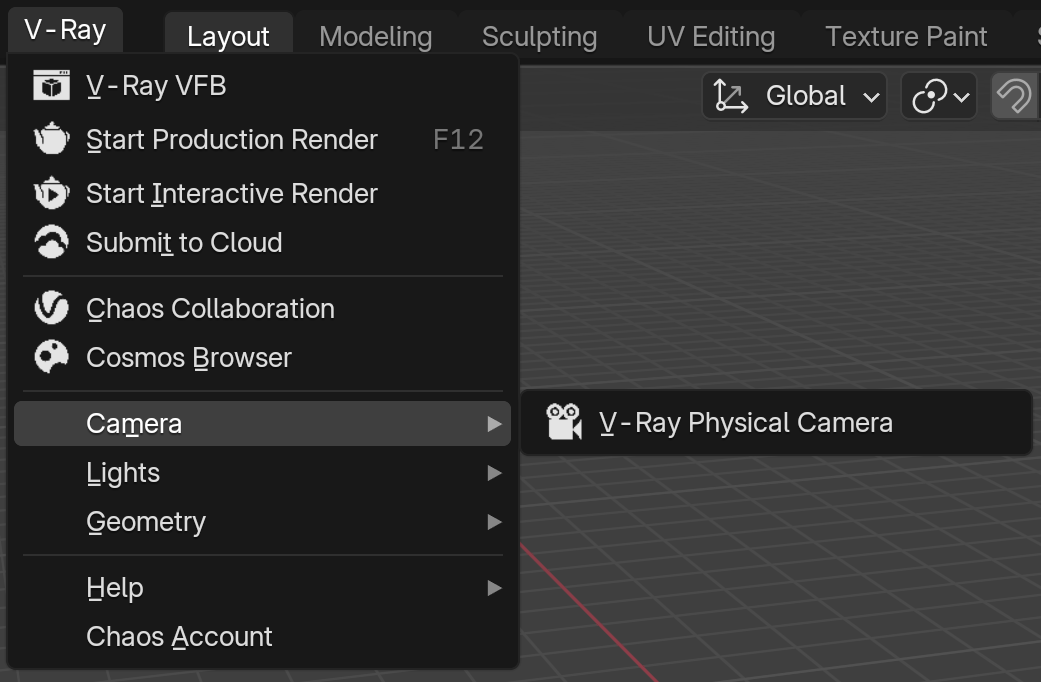Click the camera icon for V-Ray Physical Camera
The image size is (1041, 682).
pyautogui.click(x=564, y=422)
